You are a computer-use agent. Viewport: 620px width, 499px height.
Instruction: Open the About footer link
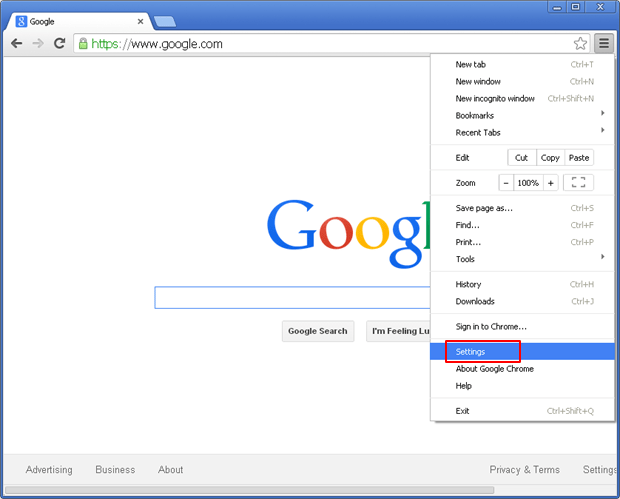tap(170, 470)
